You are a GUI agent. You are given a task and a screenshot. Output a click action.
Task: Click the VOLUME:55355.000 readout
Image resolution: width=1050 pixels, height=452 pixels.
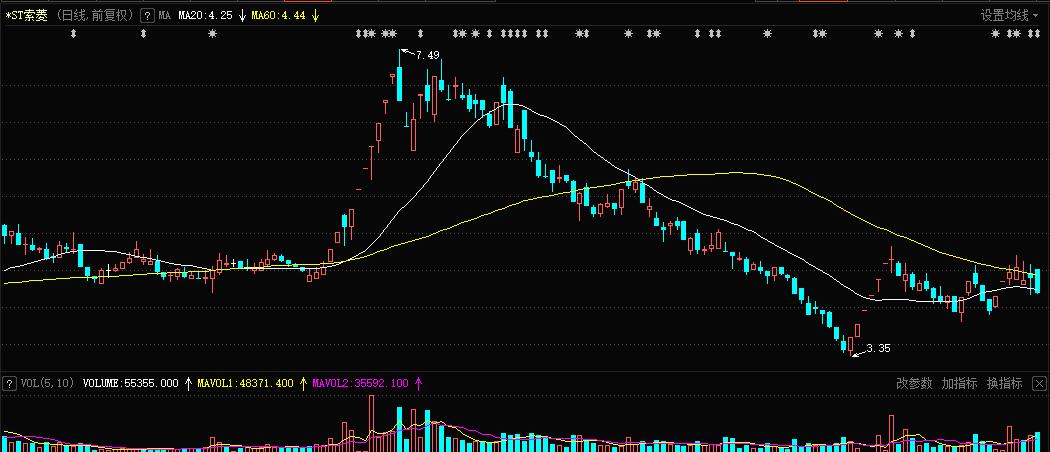coord(130,383)
